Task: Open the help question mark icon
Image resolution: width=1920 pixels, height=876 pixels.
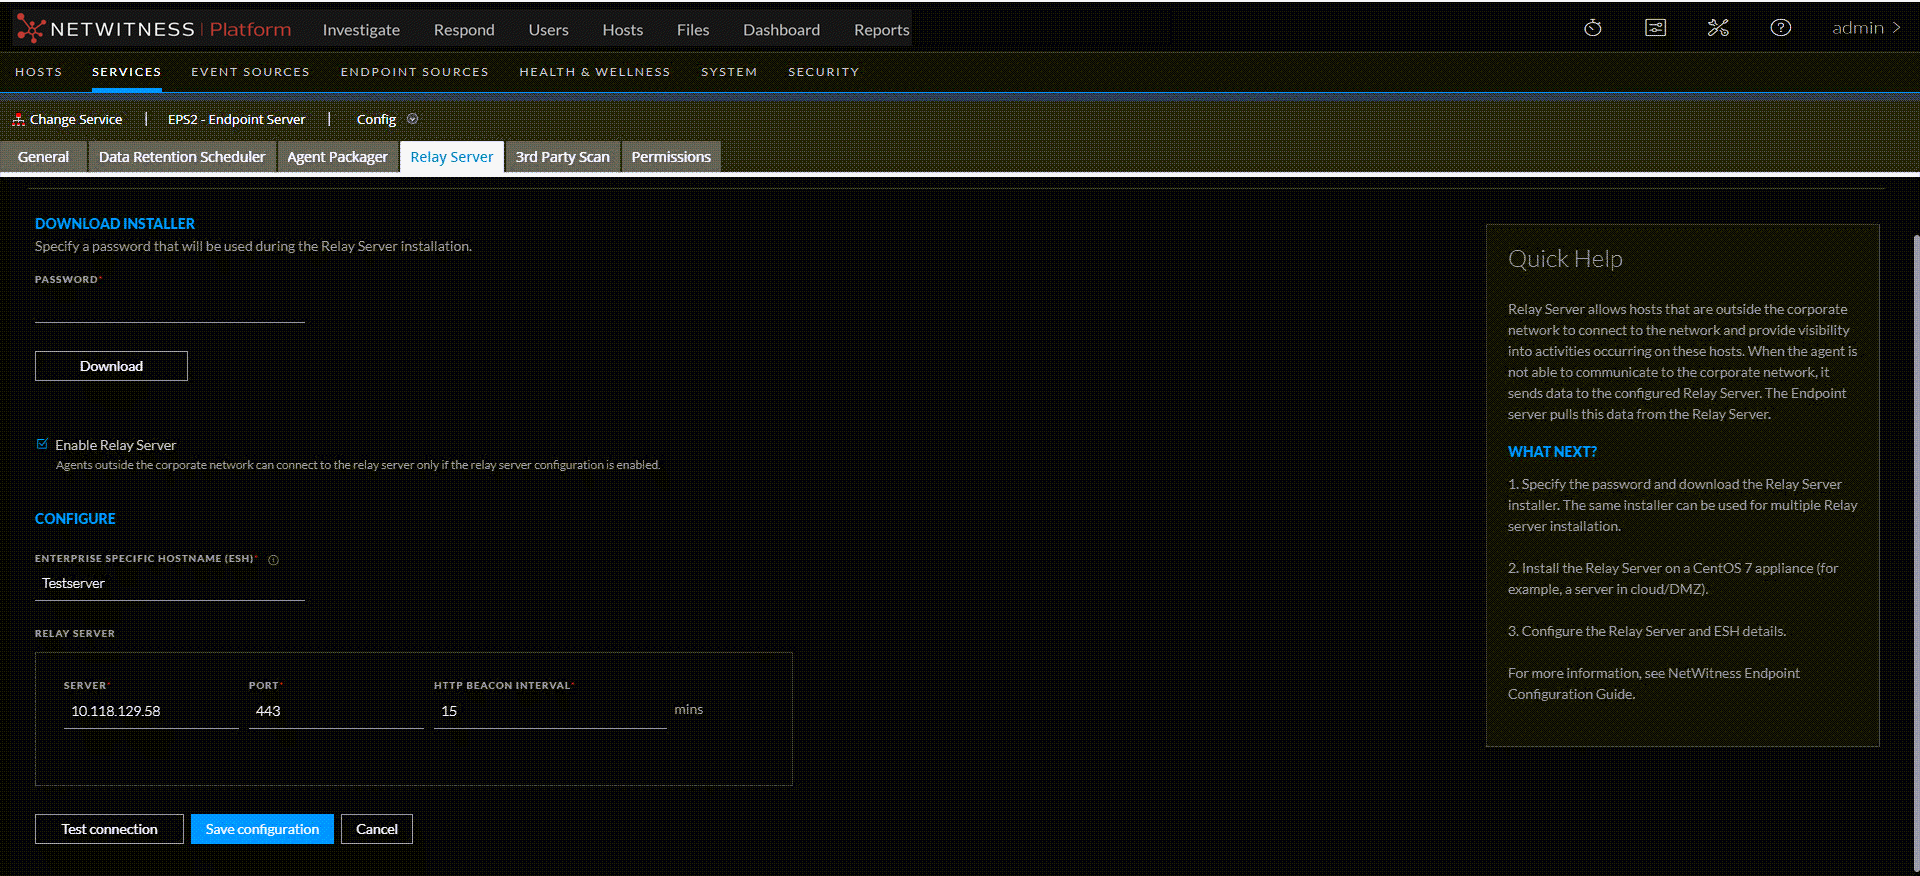Action: pyautogui.click(x=1780, y=28)
